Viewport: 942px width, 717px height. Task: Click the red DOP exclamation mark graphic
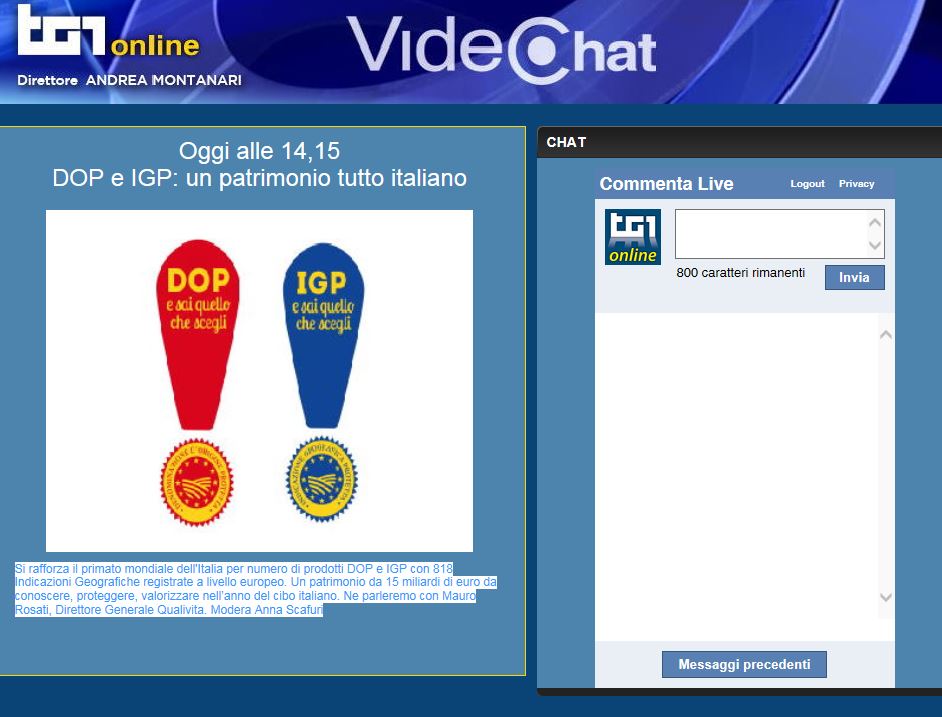(198, 334)
